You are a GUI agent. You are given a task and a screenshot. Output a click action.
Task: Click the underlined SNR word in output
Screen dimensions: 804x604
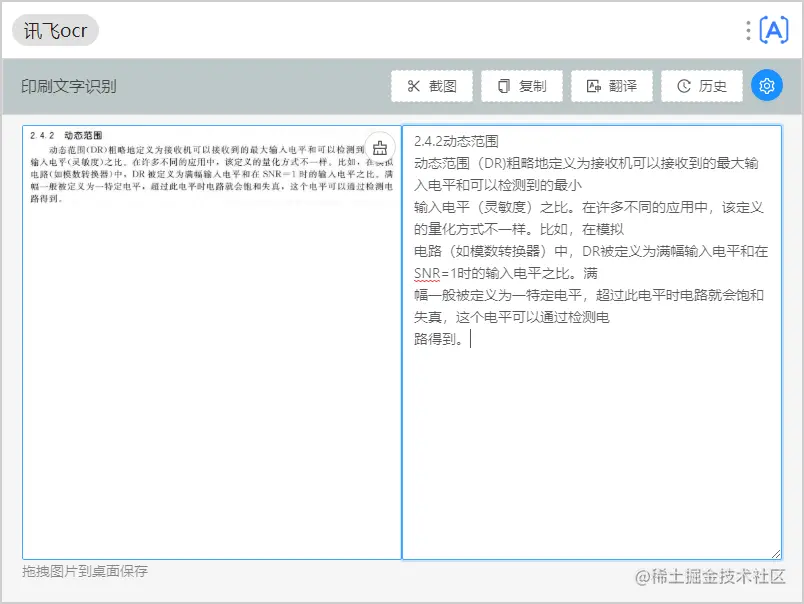tap(427, 273)
